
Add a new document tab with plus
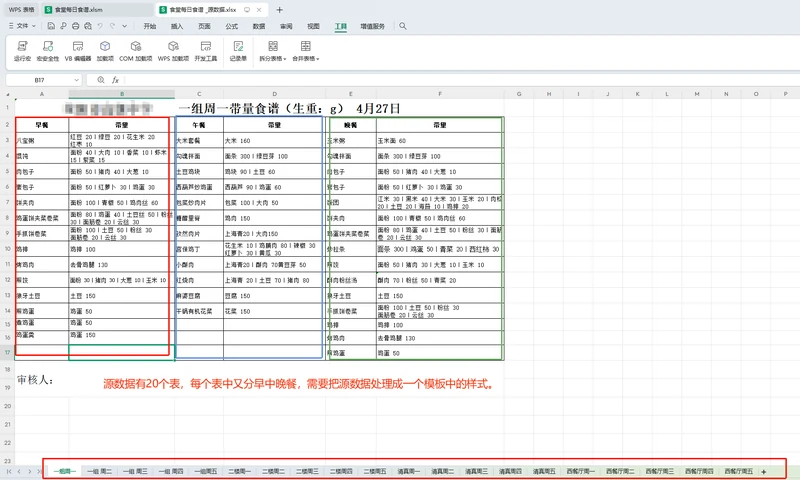coord(280,10)
